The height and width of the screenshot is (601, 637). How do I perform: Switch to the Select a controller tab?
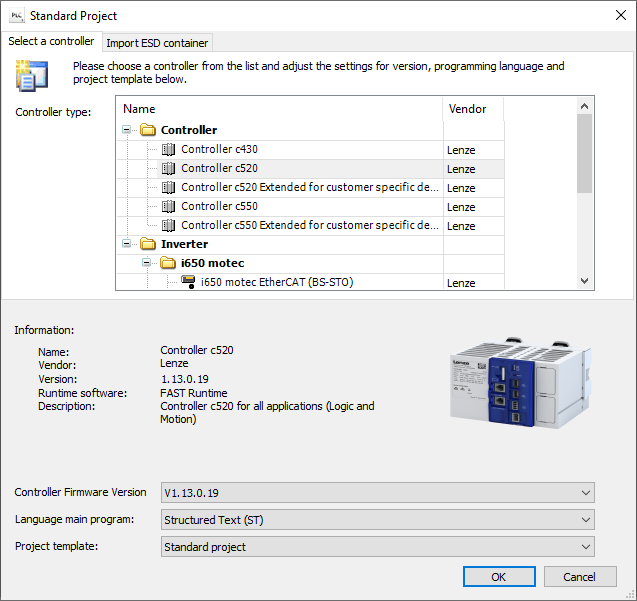tap(51, 41)
